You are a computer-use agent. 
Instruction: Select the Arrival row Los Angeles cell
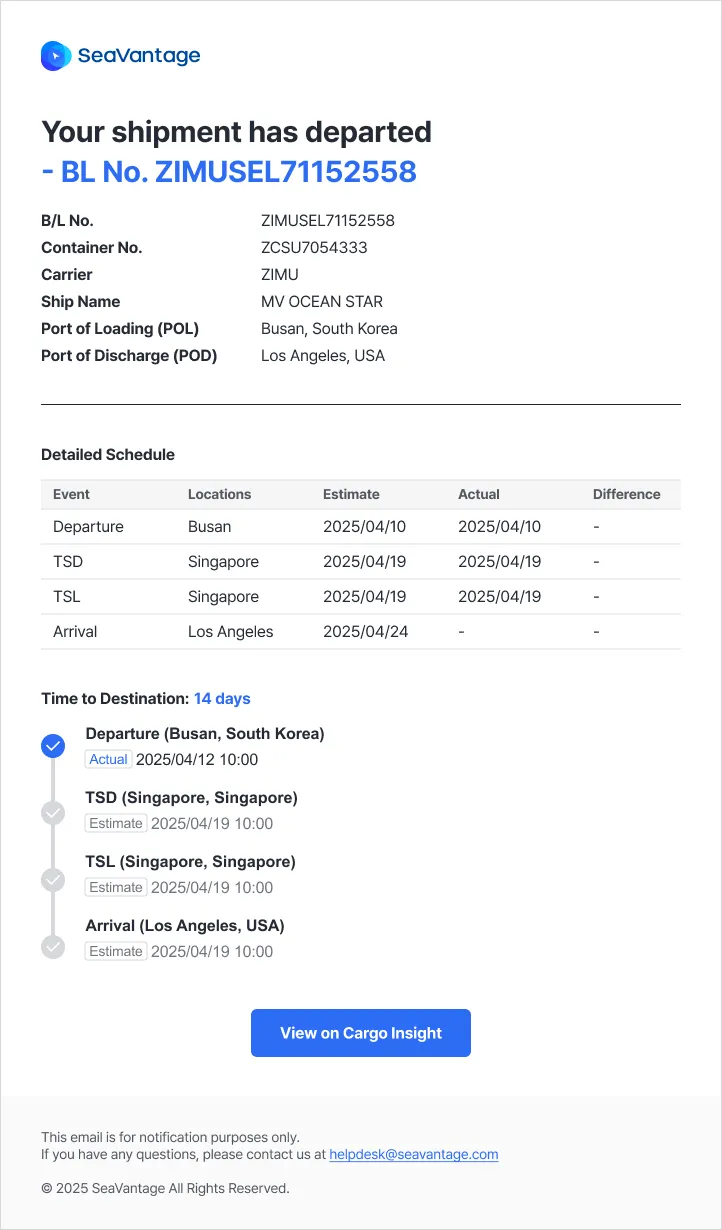point(230,632)
